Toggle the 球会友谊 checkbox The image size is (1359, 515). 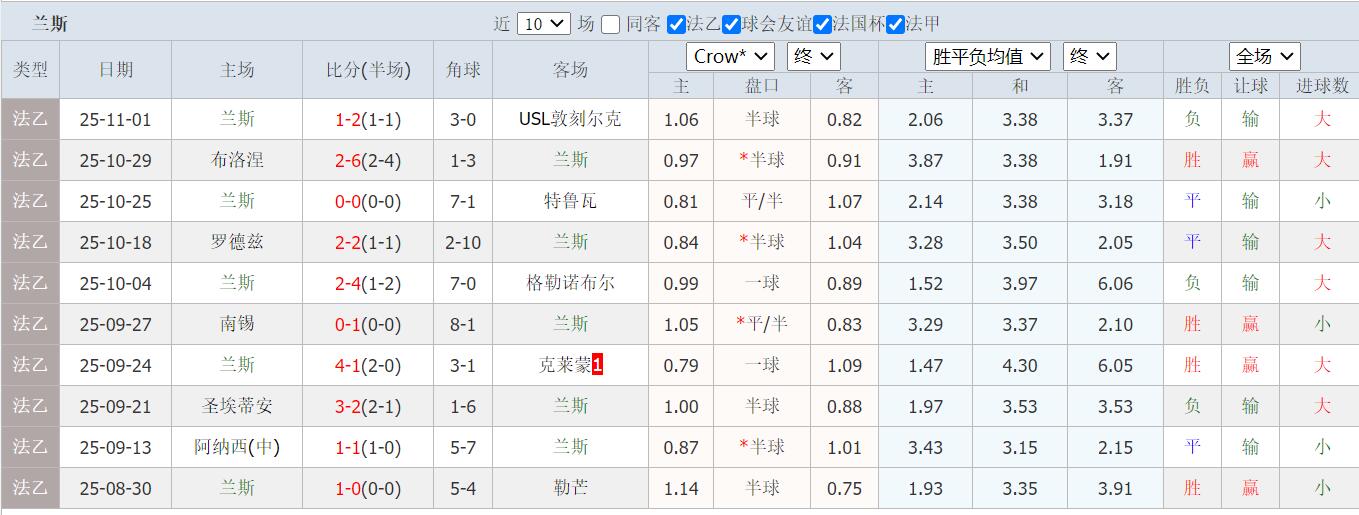732,24
